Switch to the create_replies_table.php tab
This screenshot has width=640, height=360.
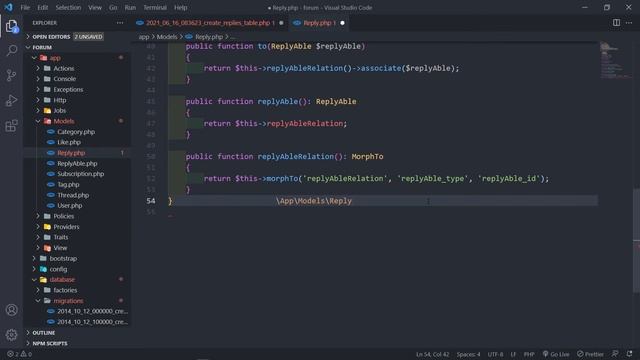(210, 23)
